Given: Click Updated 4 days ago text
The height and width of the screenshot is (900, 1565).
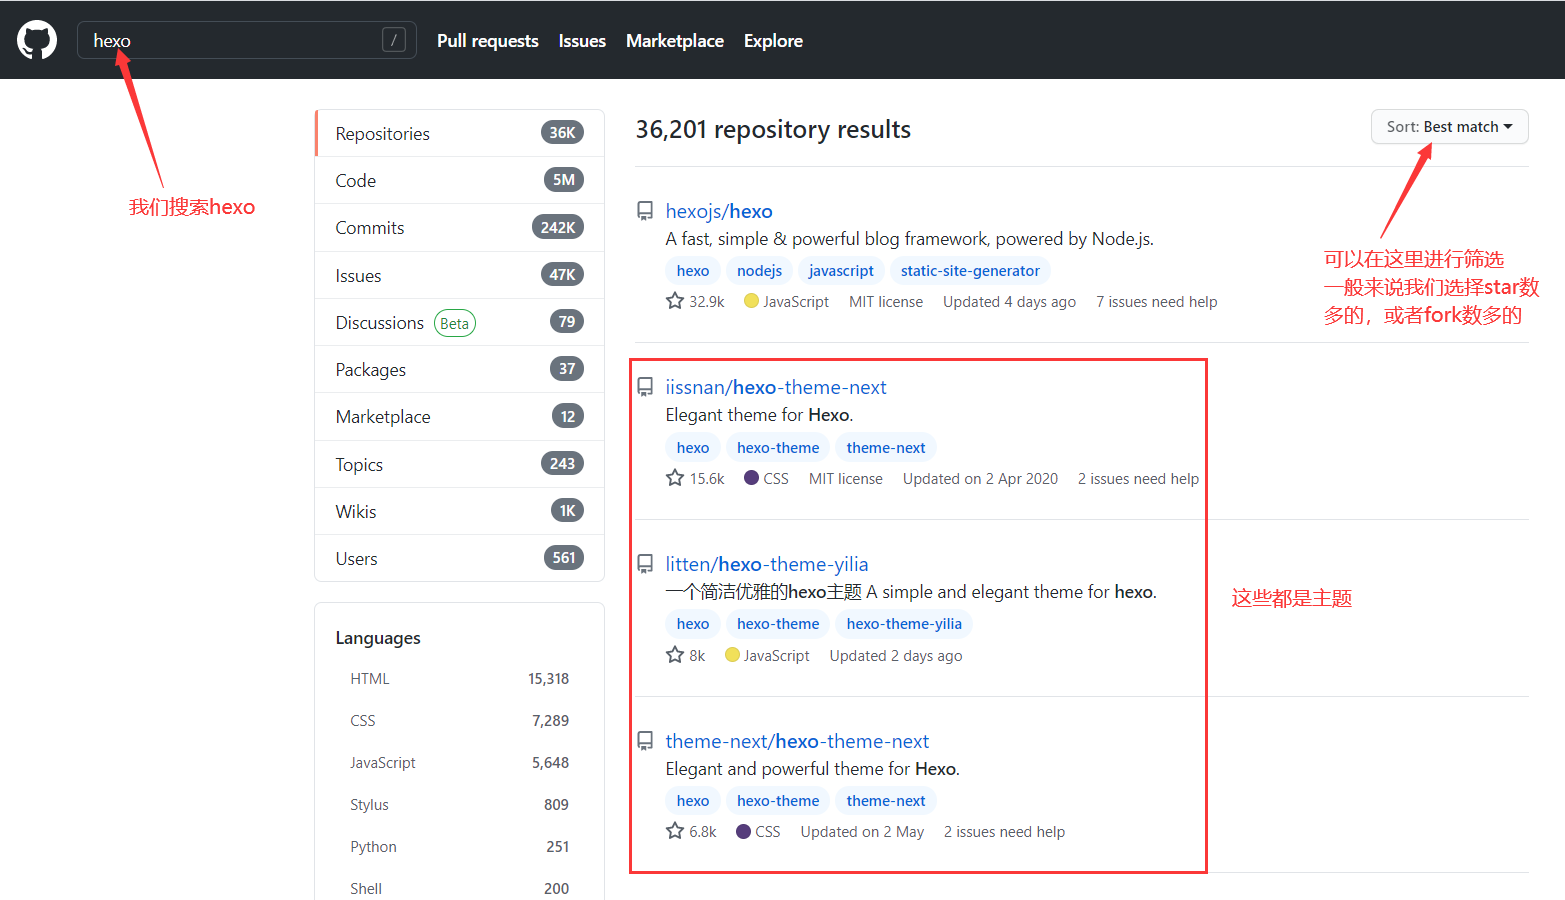Looking at the screenshot, I should [x=1009, y=302].
